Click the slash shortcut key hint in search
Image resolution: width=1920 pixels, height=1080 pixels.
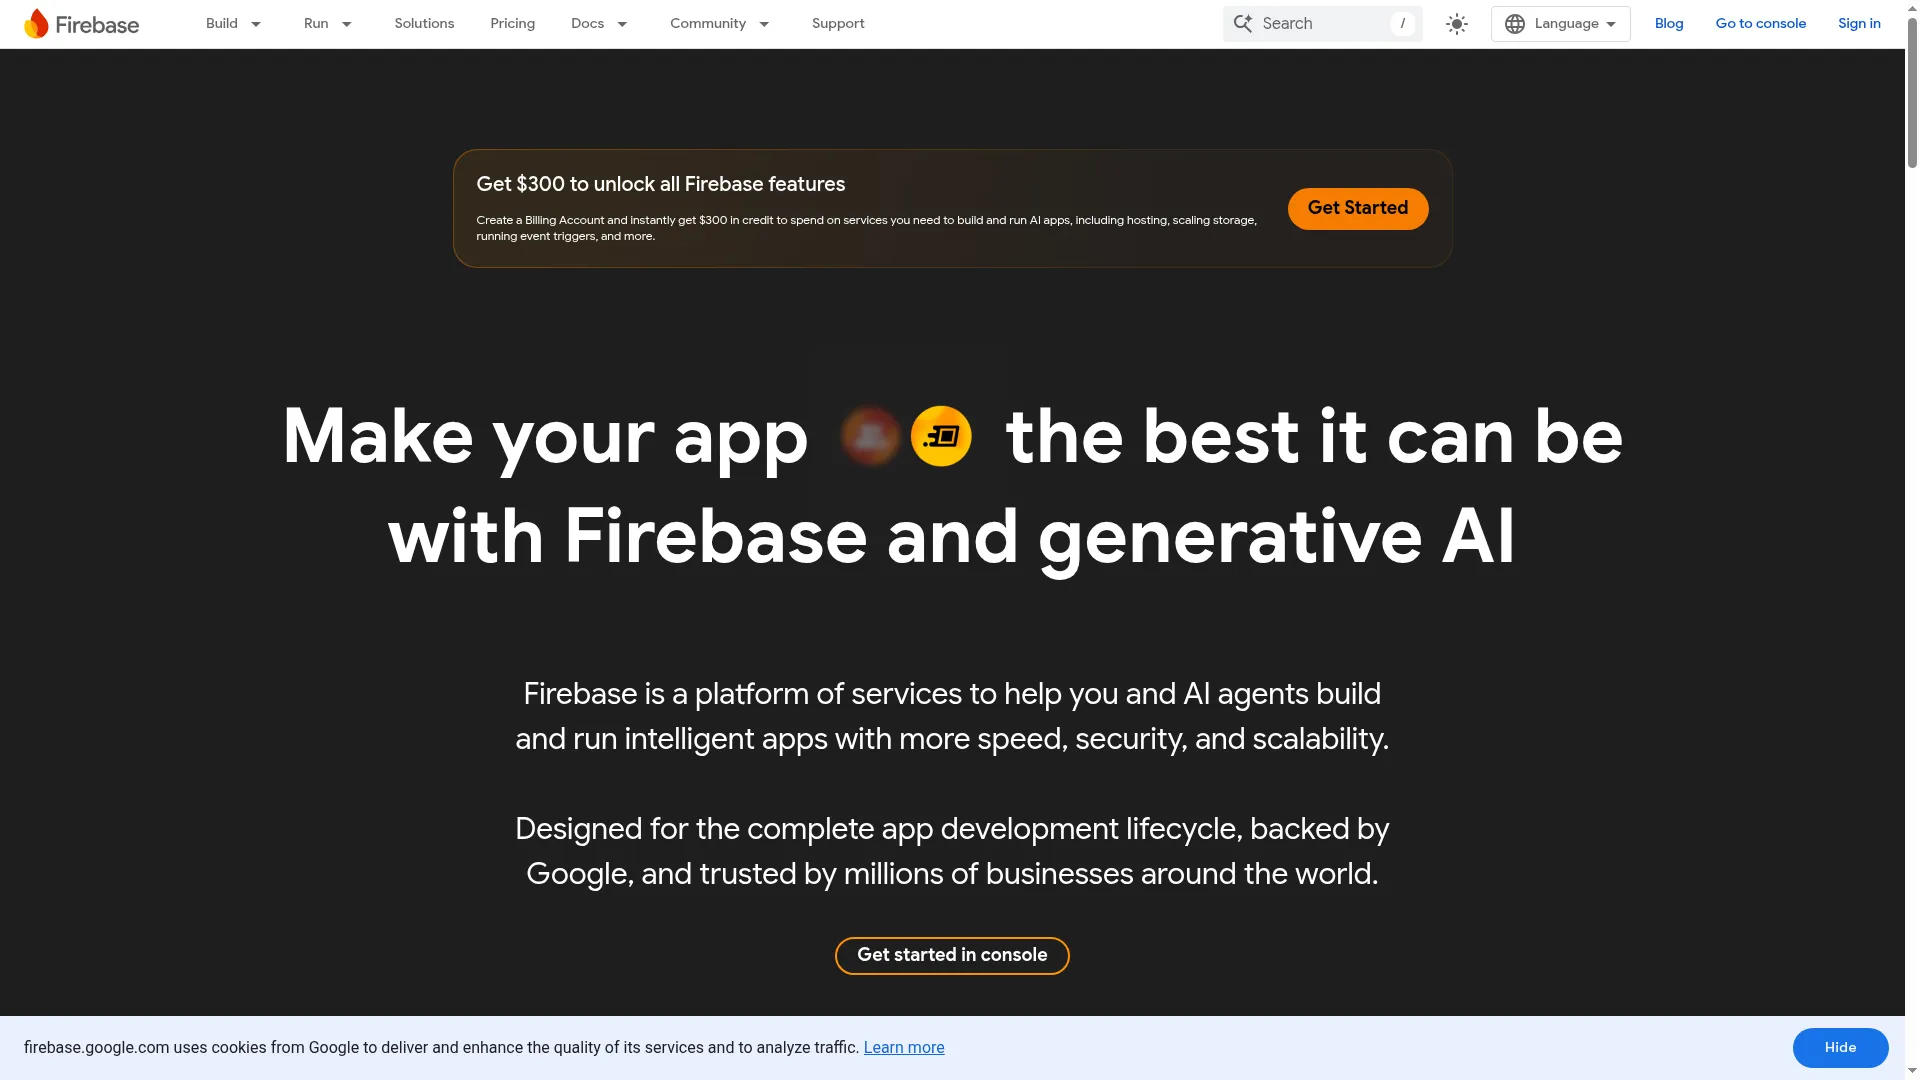(1402, 23)
